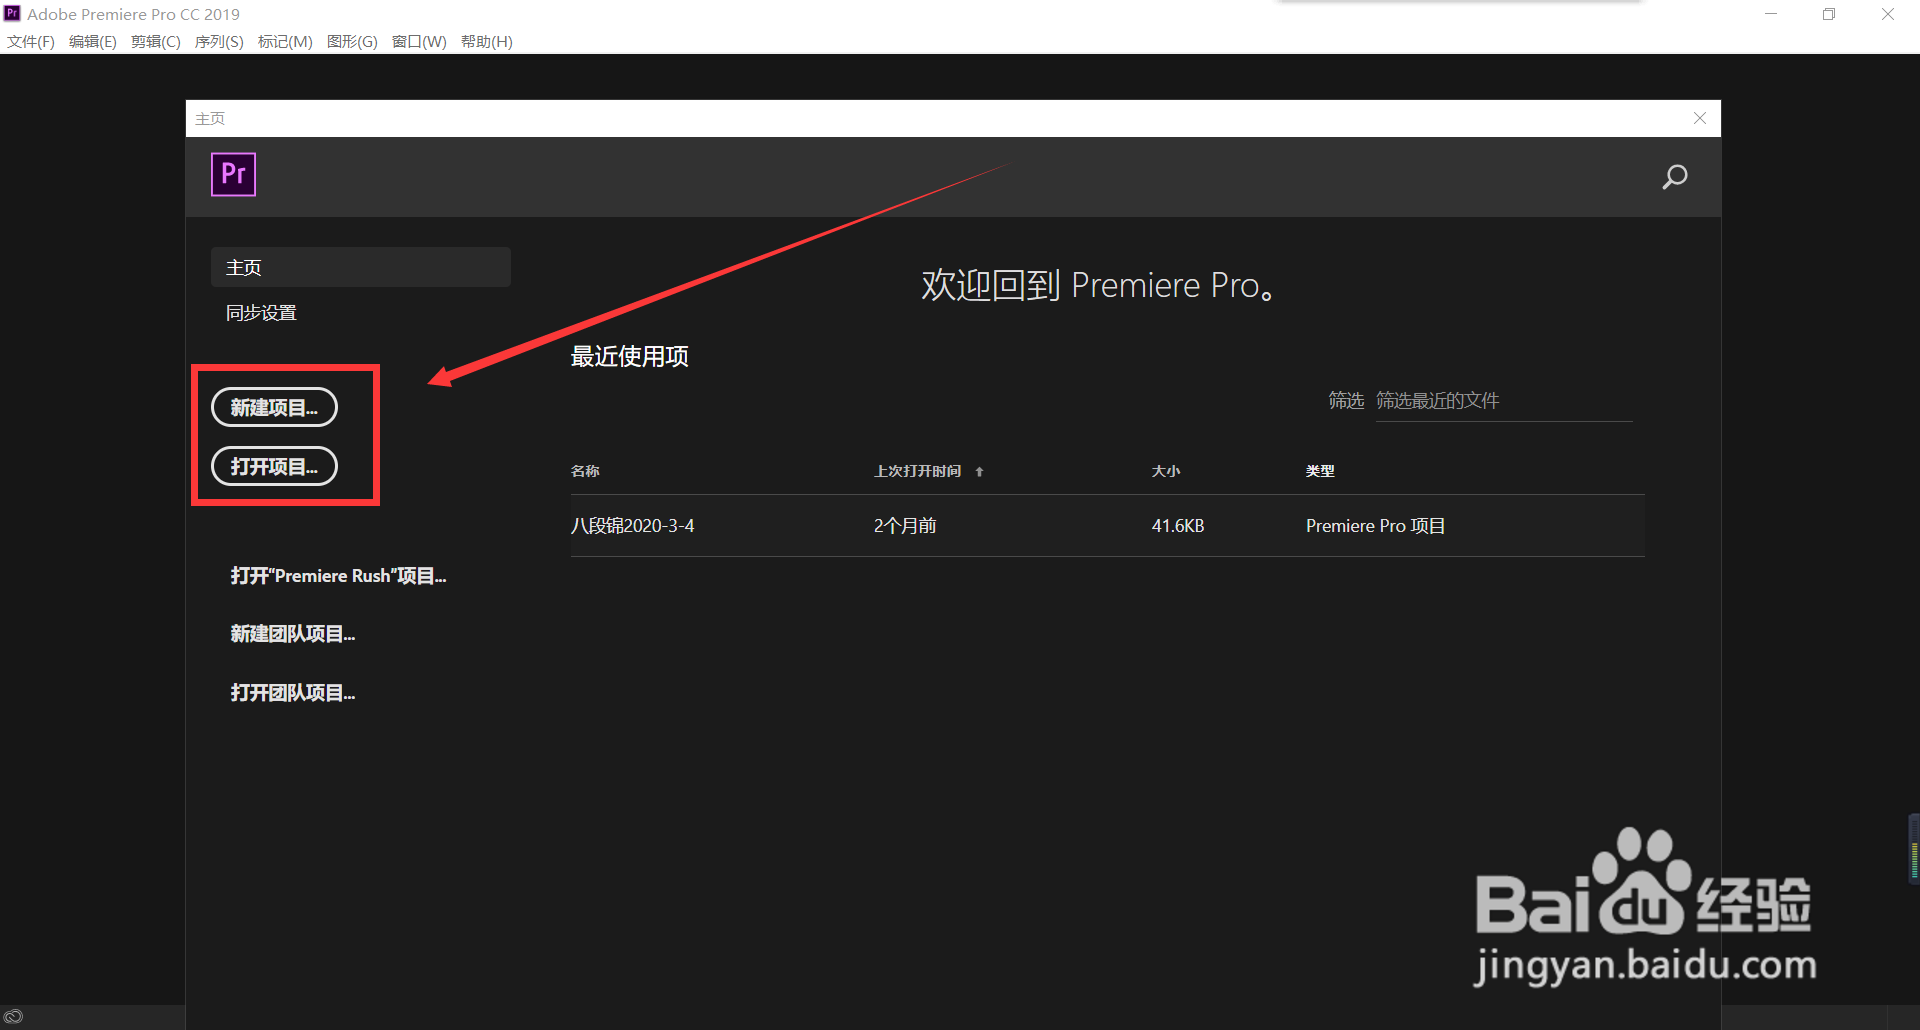Screen dimensions: 1920x1030
Task: Open recent project 八段锦2020-3-4
Action: pos(632,526)
